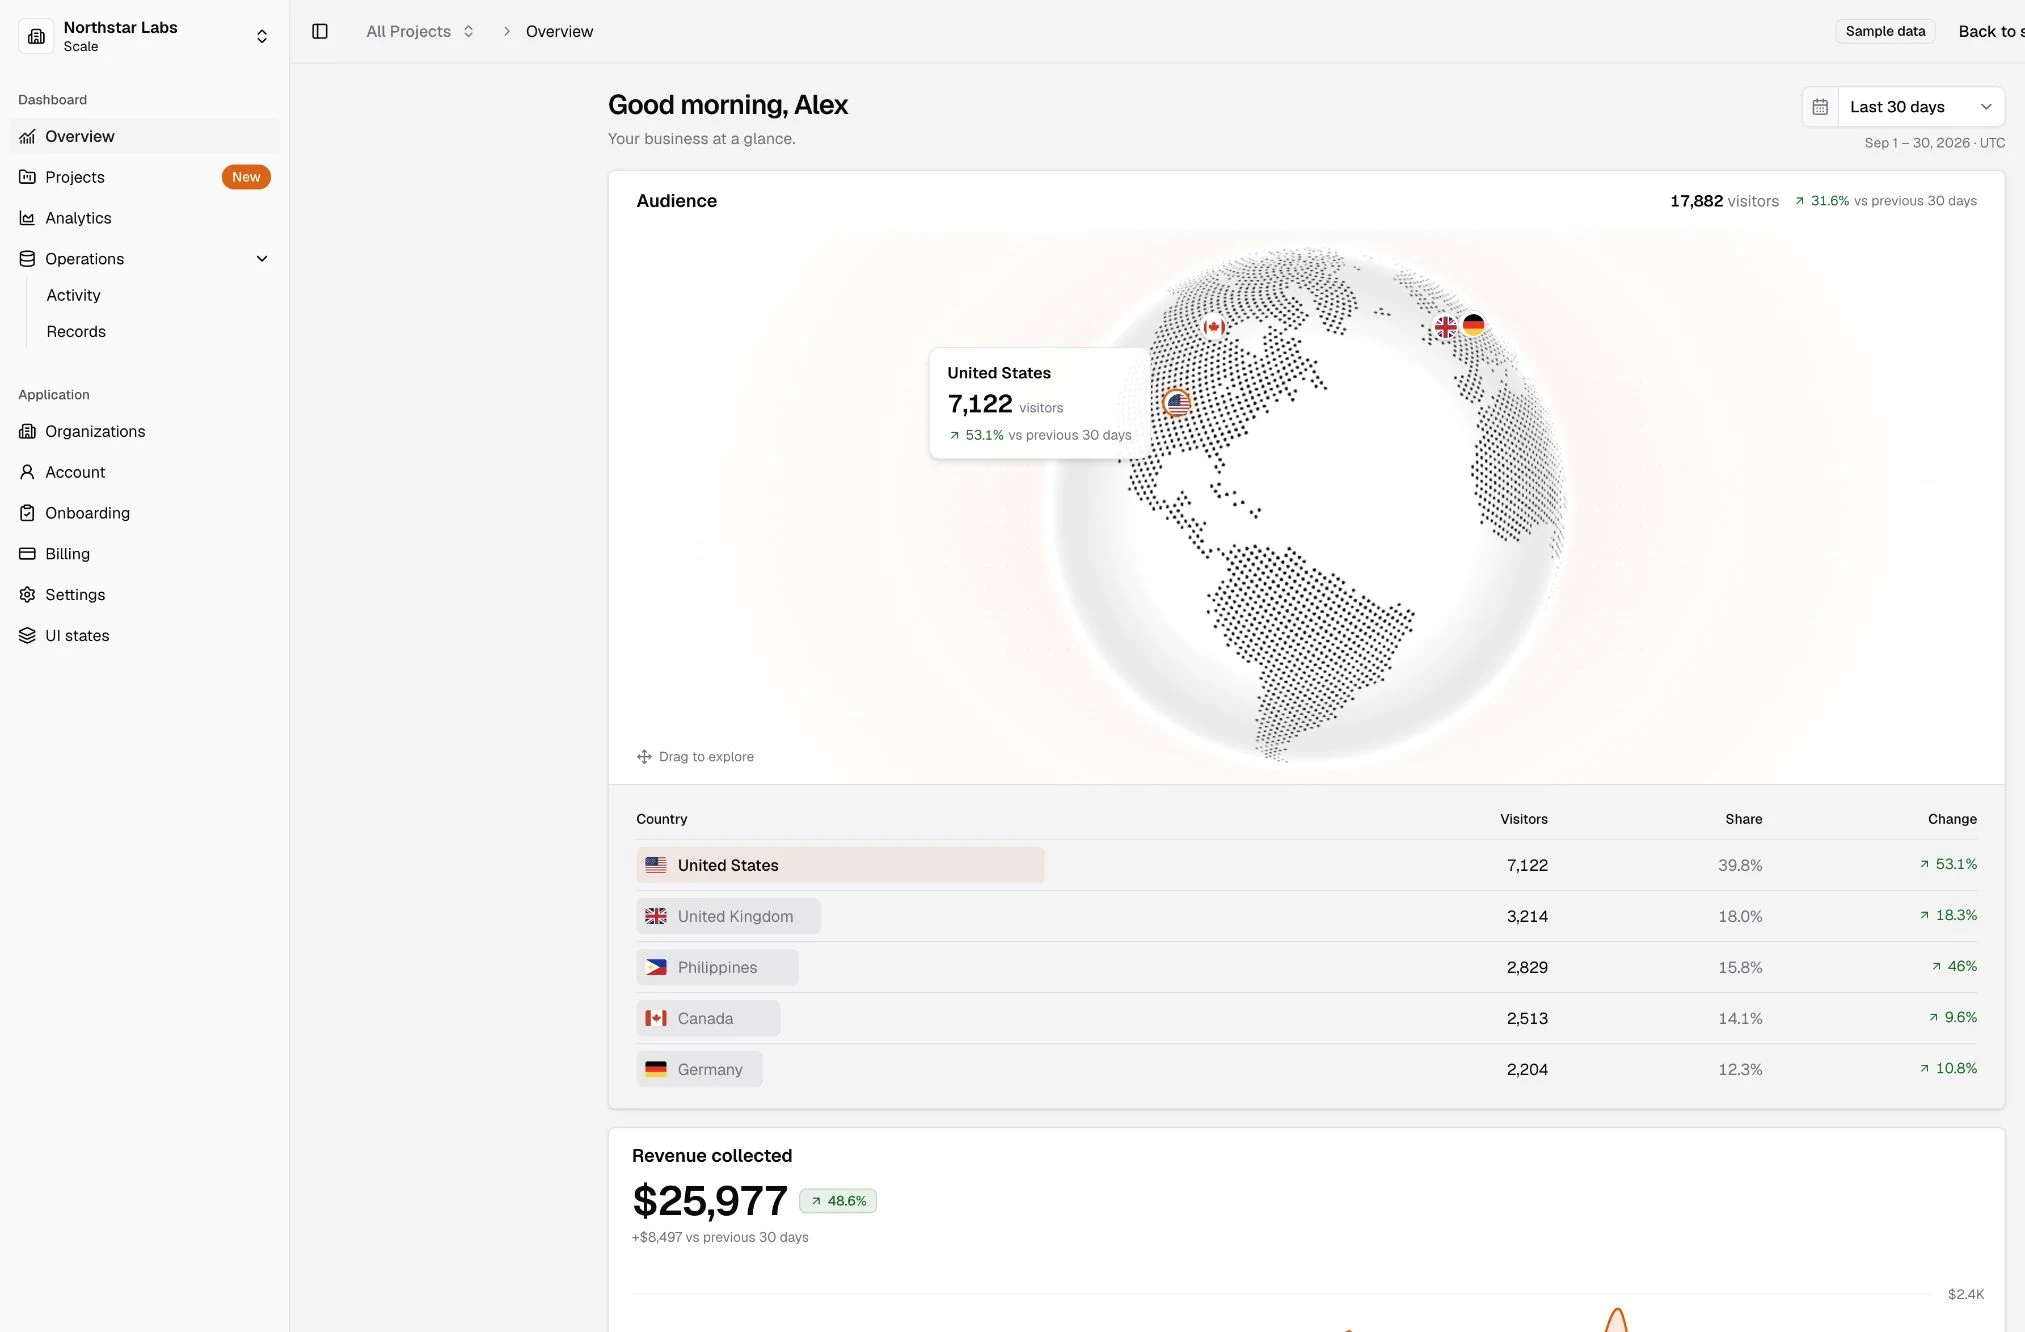The height and width of the screenshot is (1332, 2025).
Task: Open All Projects breadcrumb dropdown
Action: click(x=420, y=32)
